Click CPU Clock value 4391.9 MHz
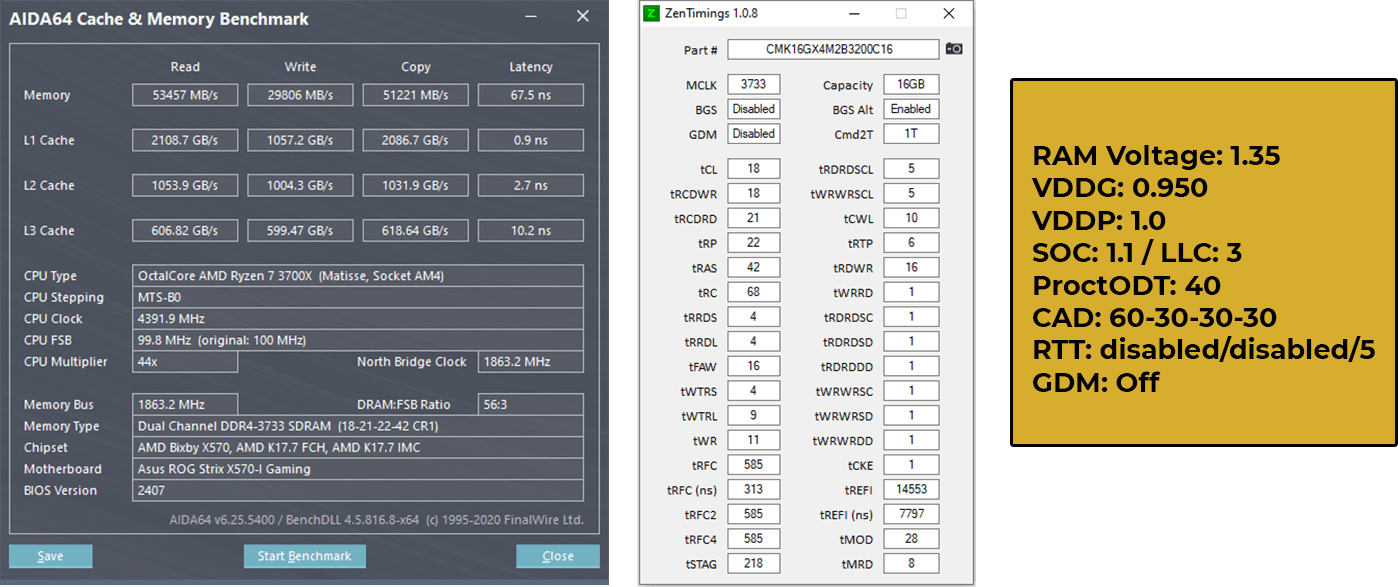1398x587 pixels. pyautogui.click(x=358, y=319)
